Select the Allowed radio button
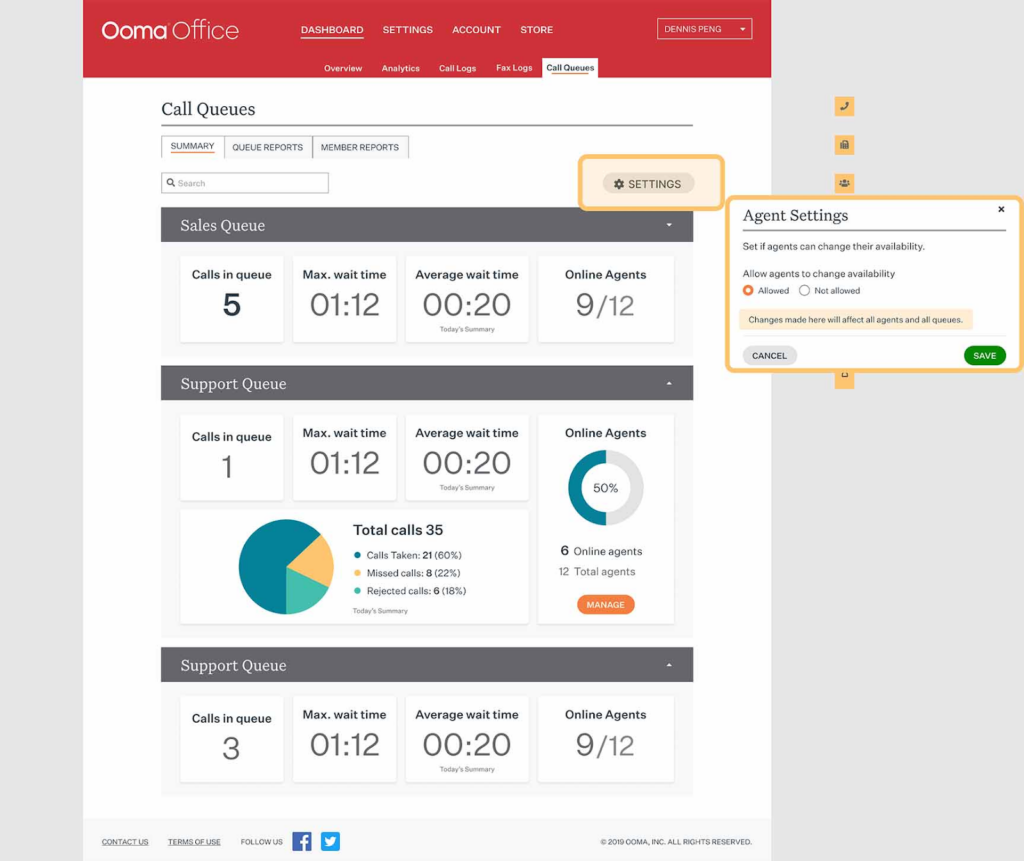 (748, 290)
